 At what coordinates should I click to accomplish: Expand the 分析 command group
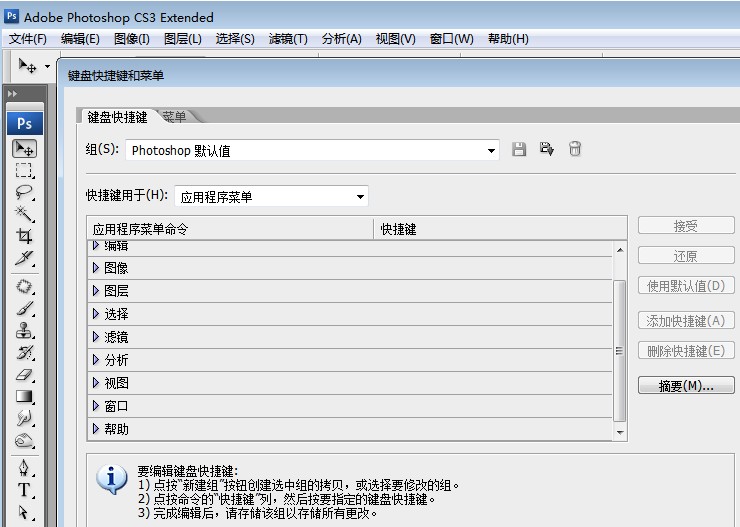click(x=96, y=360)
